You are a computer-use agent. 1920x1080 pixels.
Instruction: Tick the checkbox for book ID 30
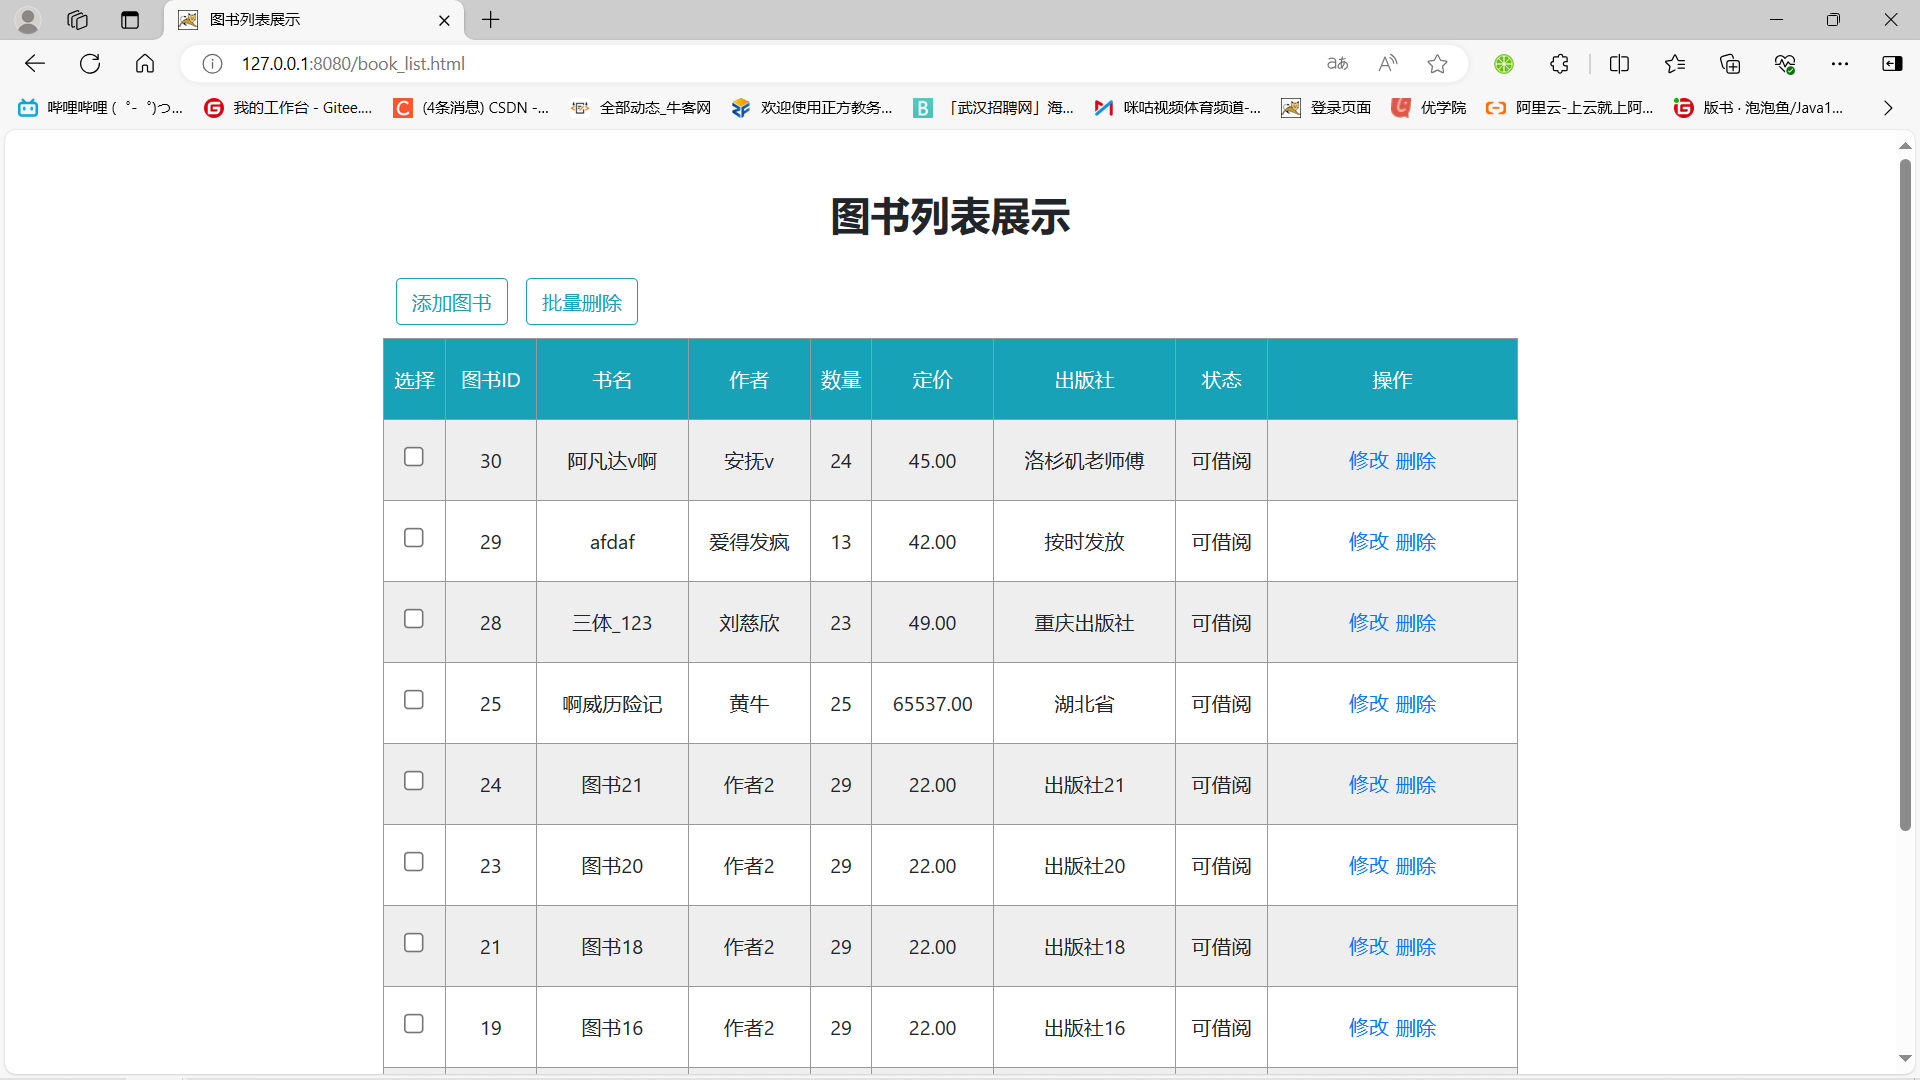point(414,457)
